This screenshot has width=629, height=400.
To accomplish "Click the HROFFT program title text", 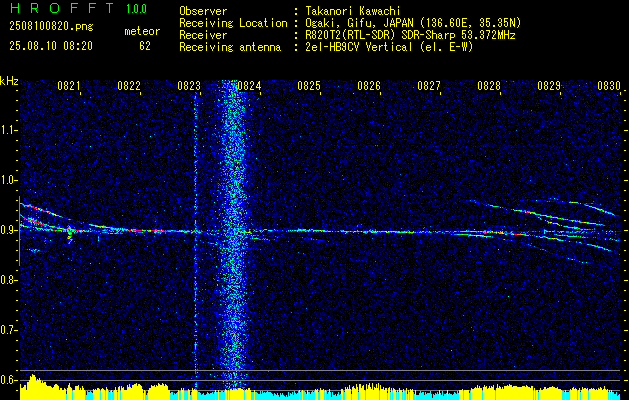I will [x=61, y=8].
